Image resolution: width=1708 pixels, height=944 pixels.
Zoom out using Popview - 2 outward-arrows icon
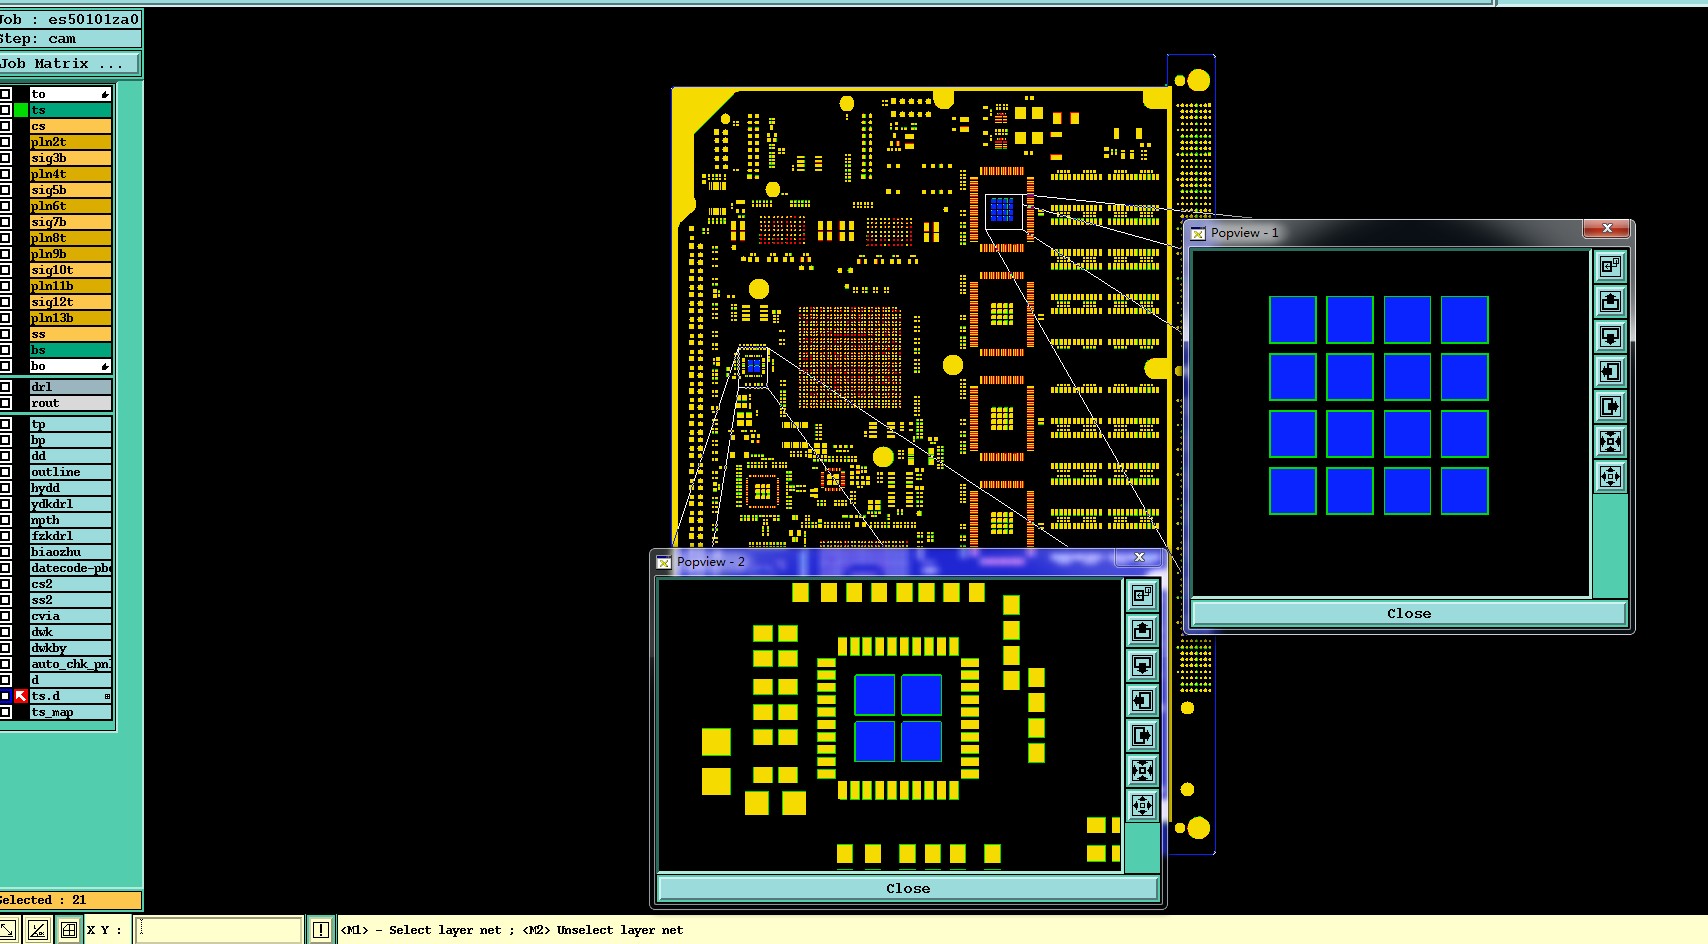coord(1142,805)
